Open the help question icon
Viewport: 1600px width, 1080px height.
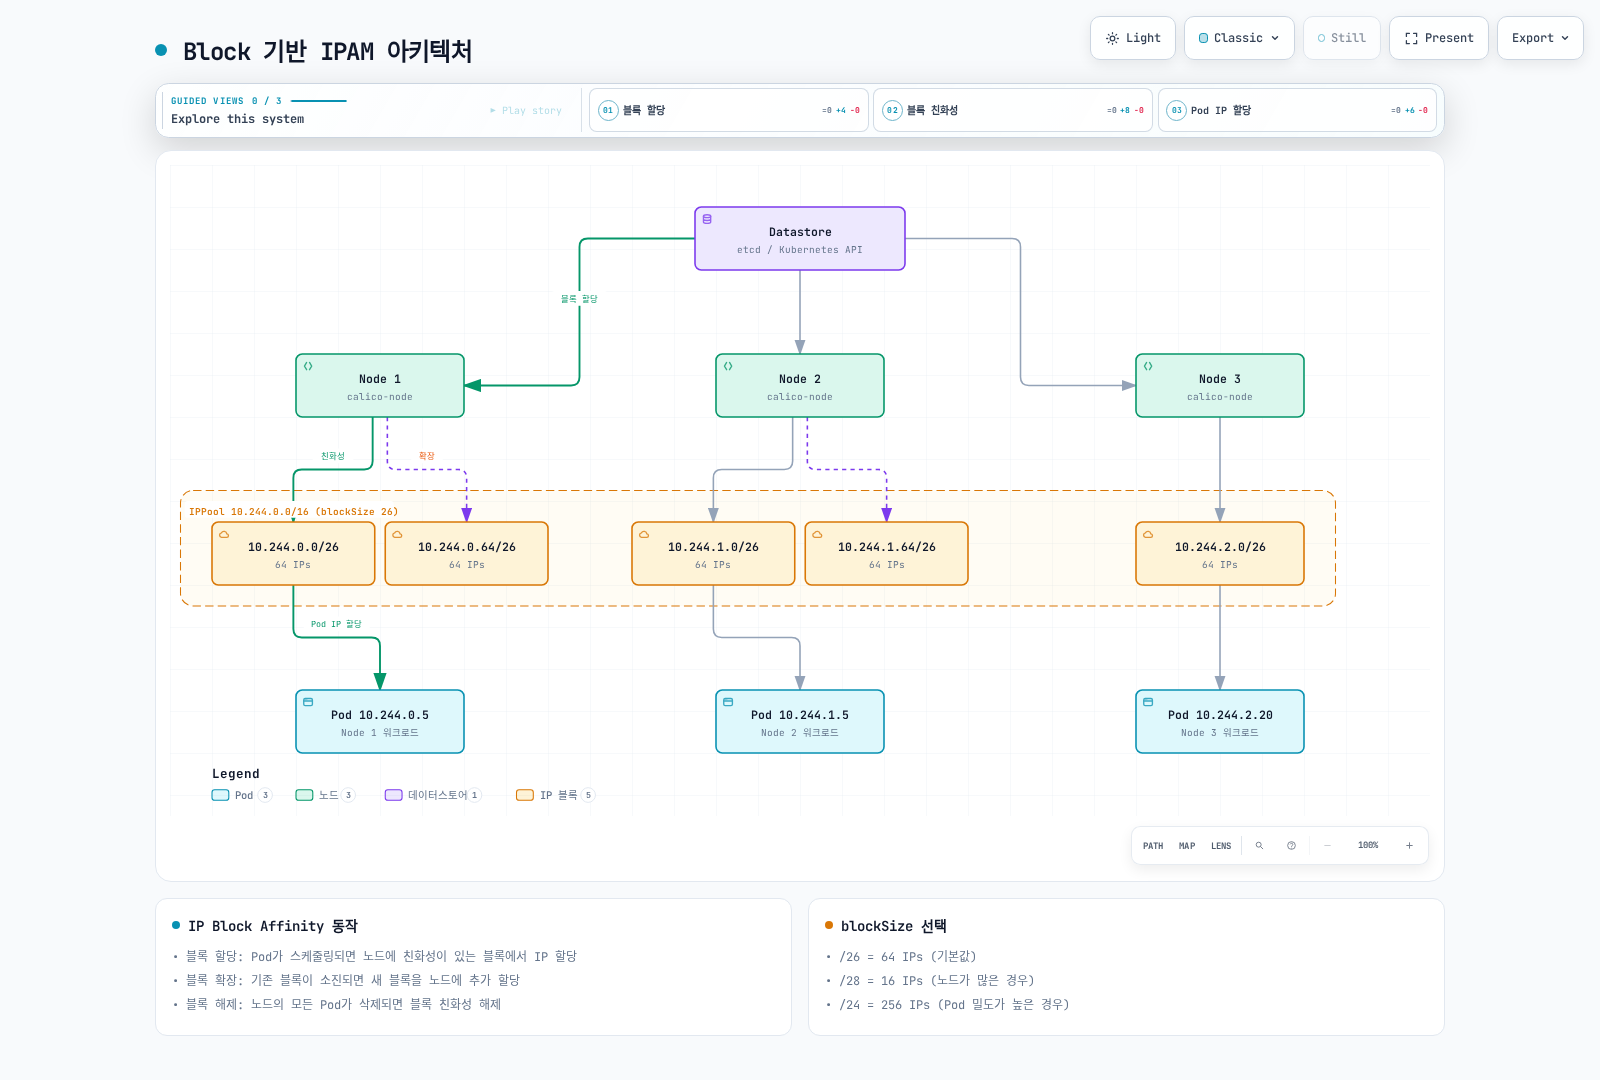[1291, 846]
